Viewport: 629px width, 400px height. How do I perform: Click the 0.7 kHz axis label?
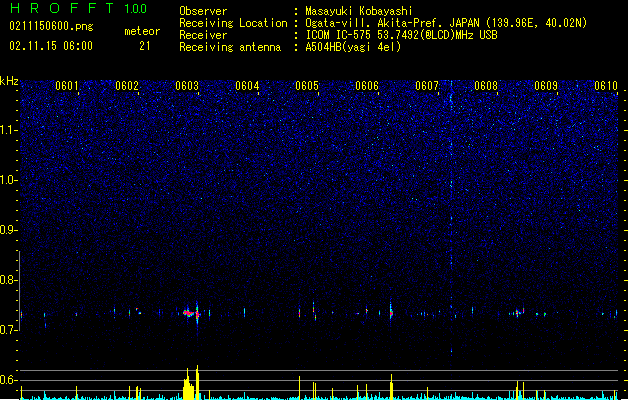pos(9,329)
